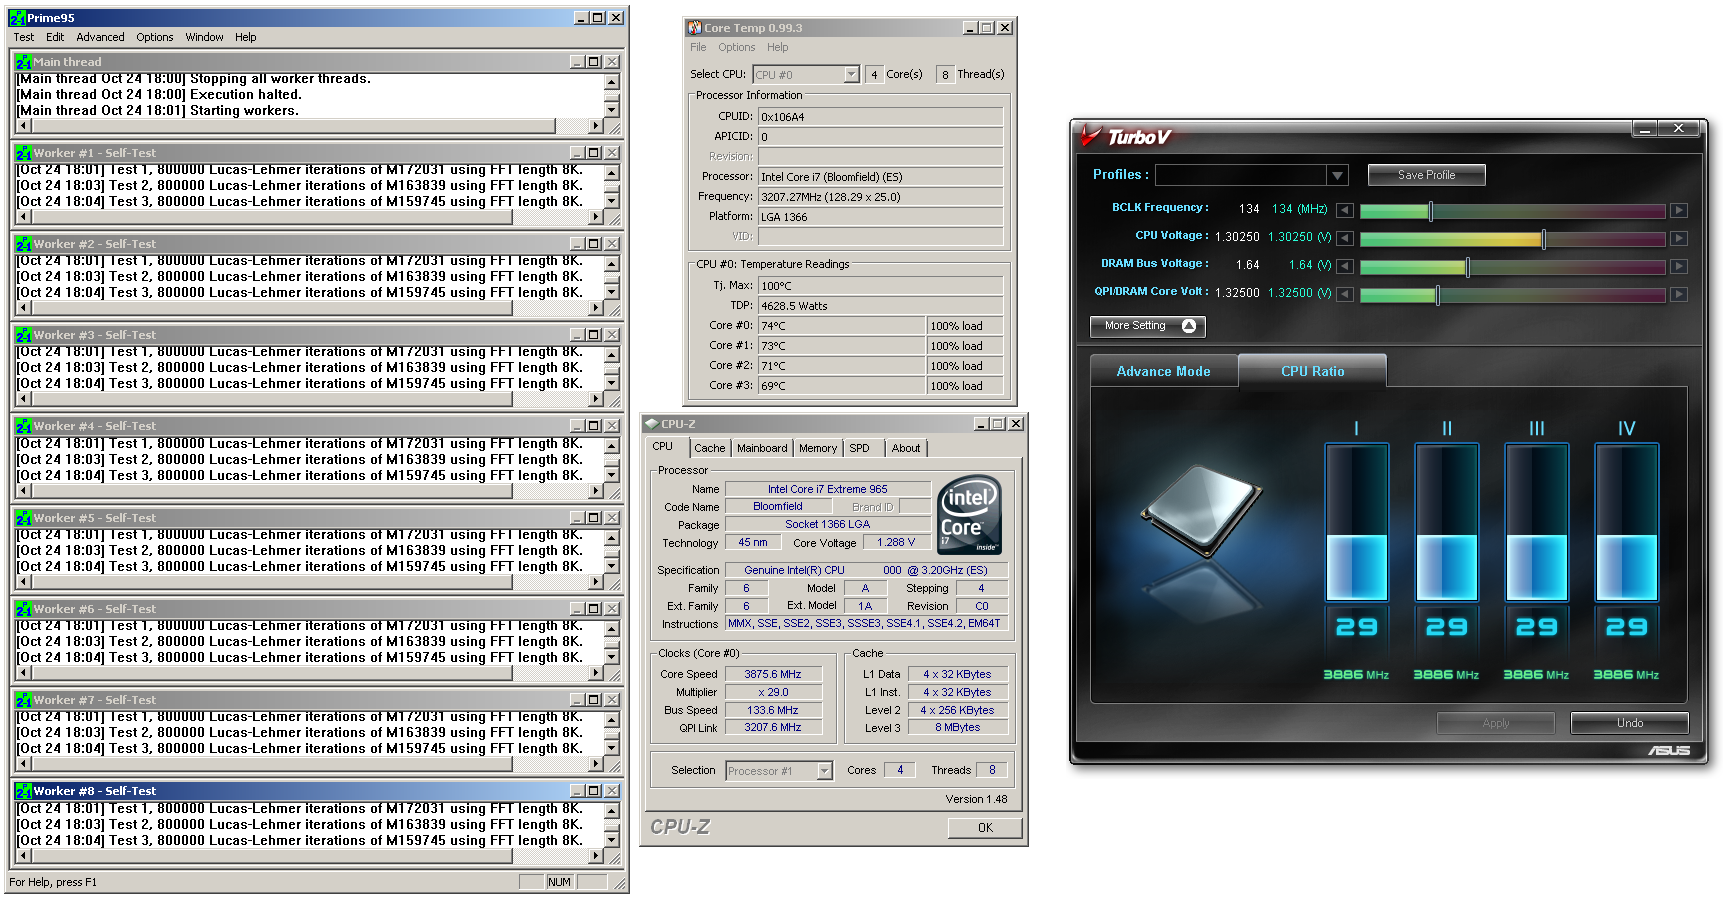This screenshot has height=904, width=1725.
Task: Increase CPU Voltage with right arrow
Action: (x=1679, y=238)
